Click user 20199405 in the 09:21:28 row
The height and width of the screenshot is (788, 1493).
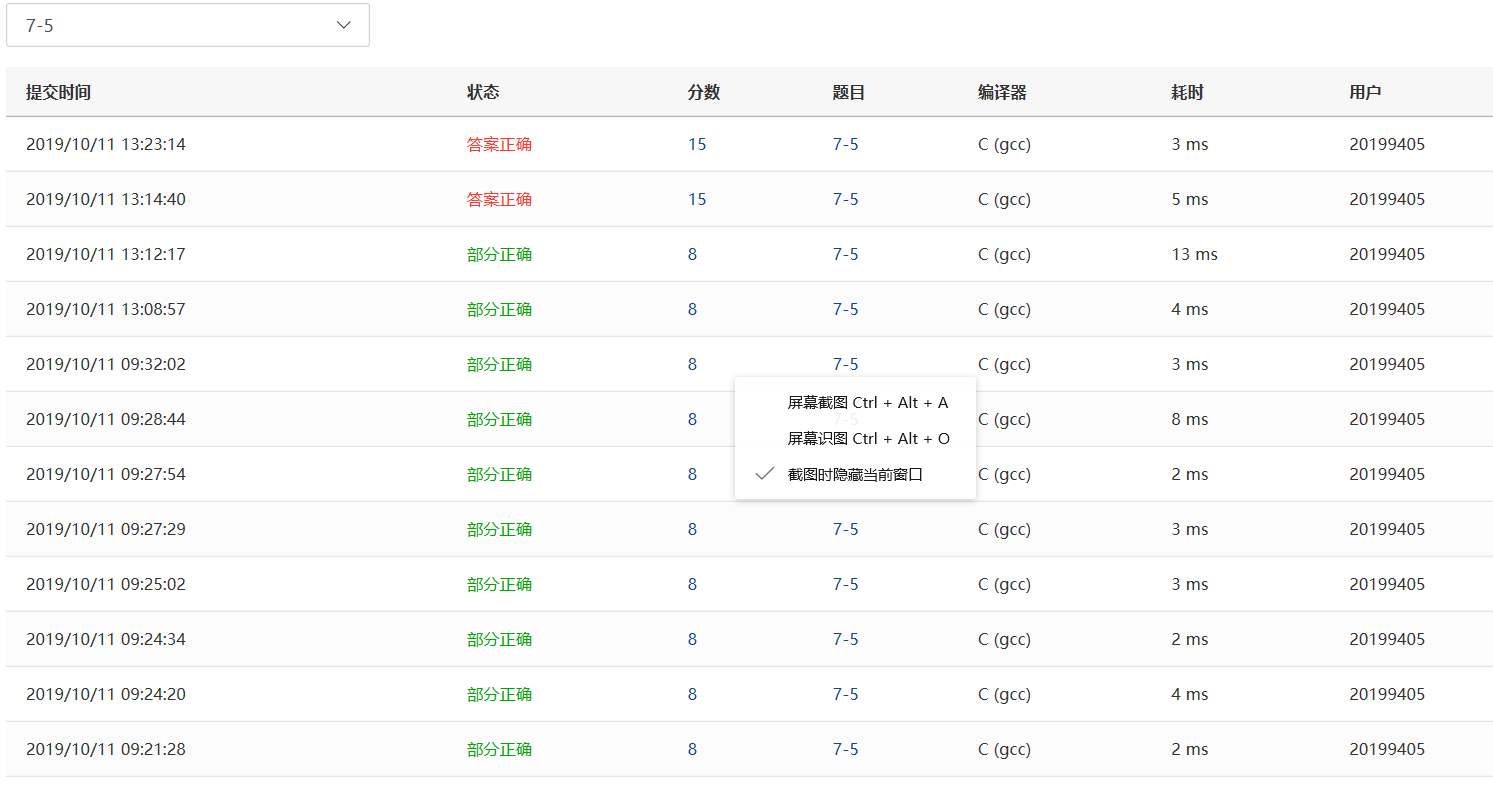tap(1387, 749)
